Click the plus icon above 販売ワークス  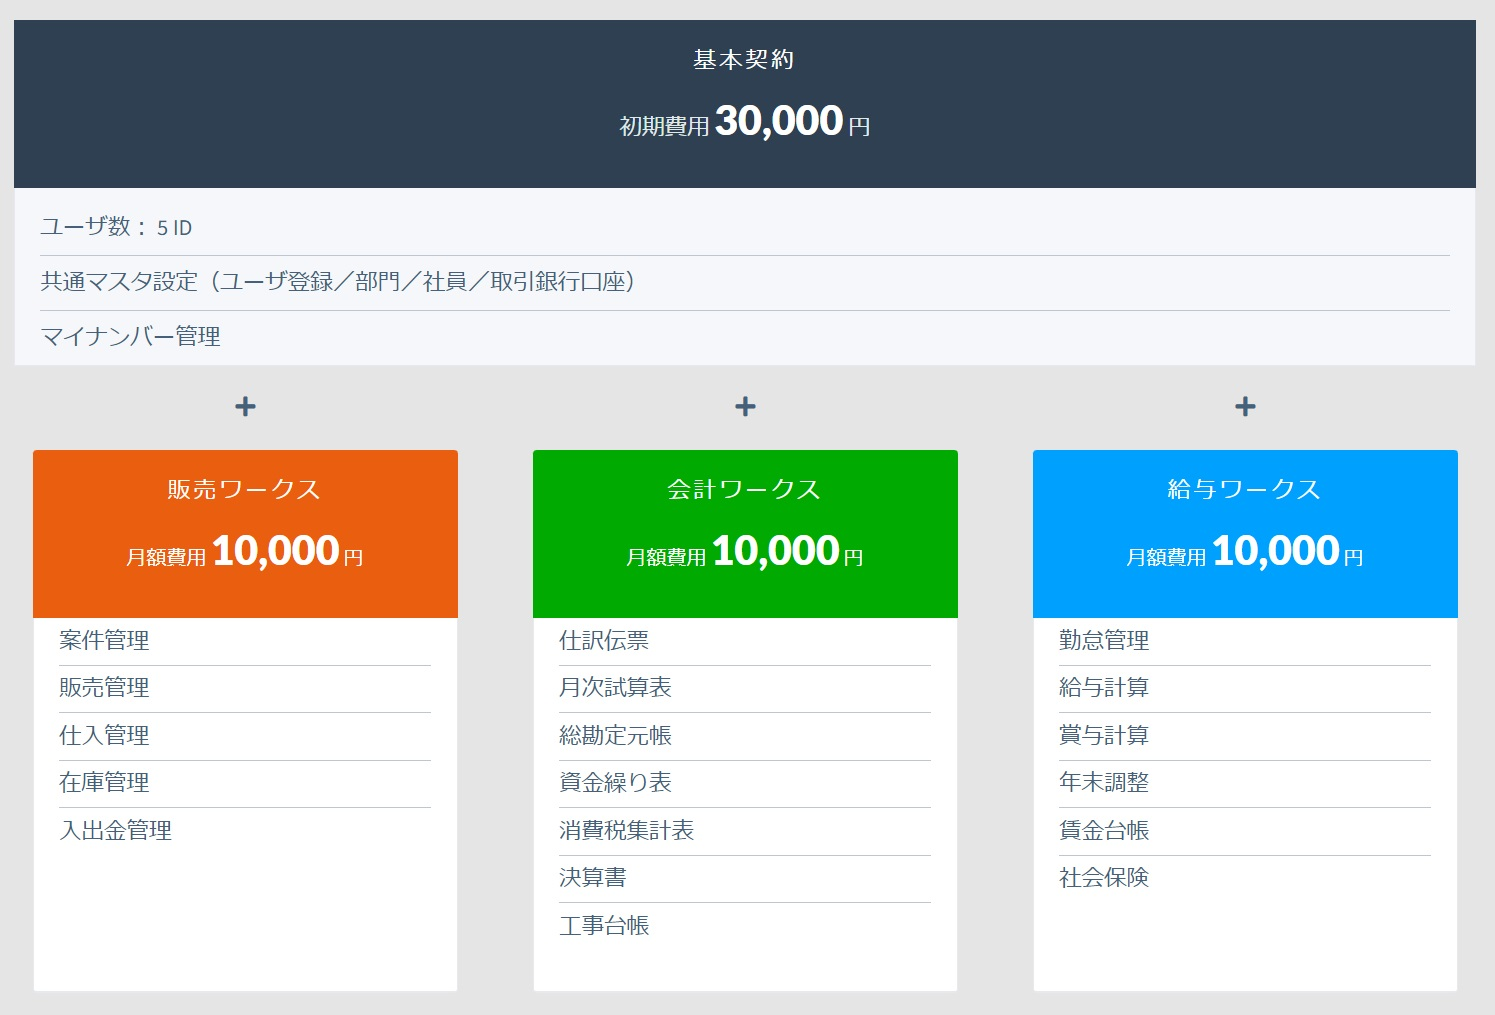[245, 407]
